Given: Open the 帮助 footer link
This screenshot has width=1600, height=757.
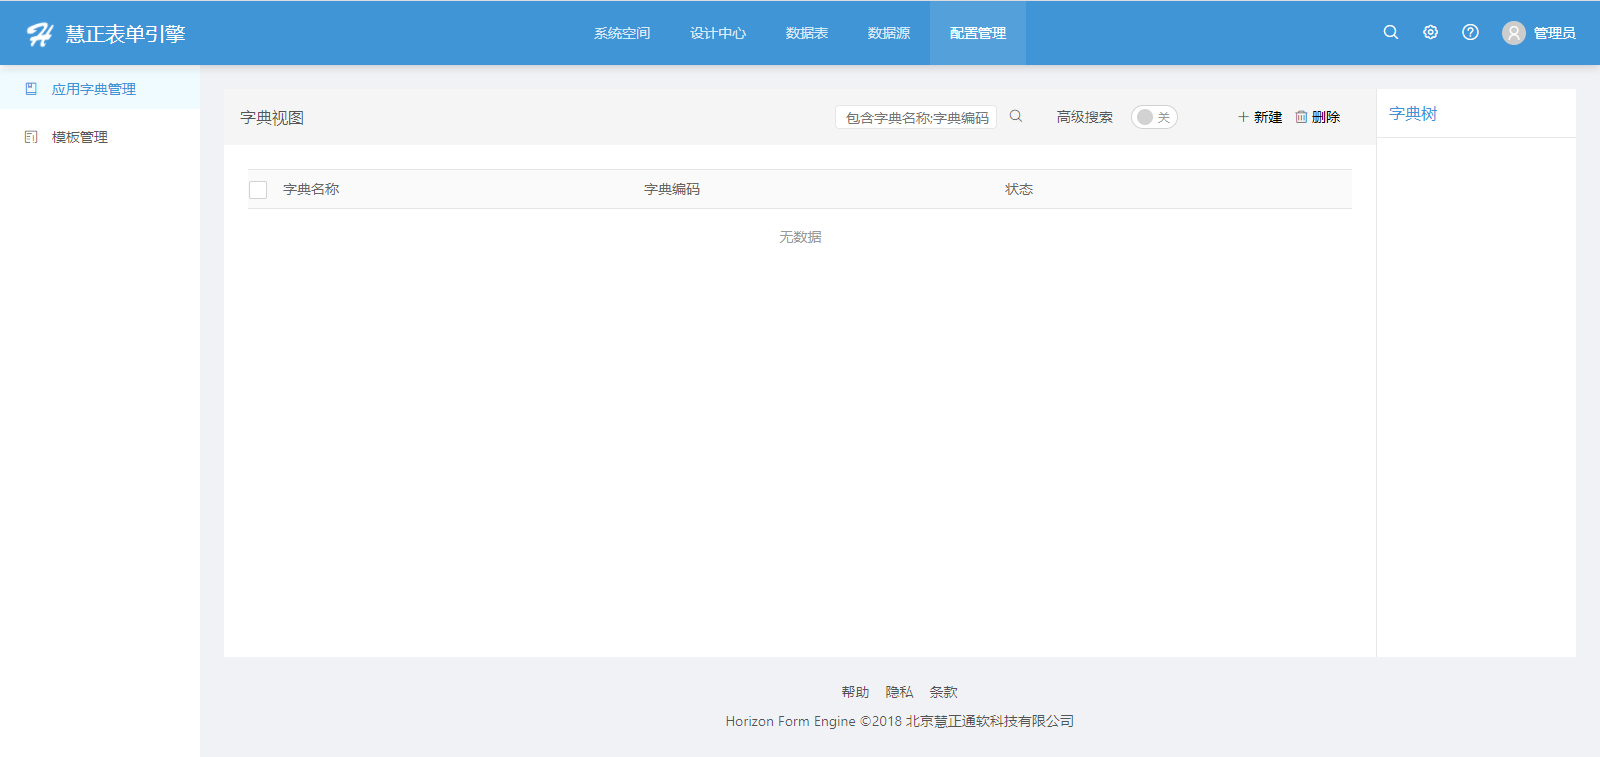Looking at the screenshot, I should coord(855,692).
